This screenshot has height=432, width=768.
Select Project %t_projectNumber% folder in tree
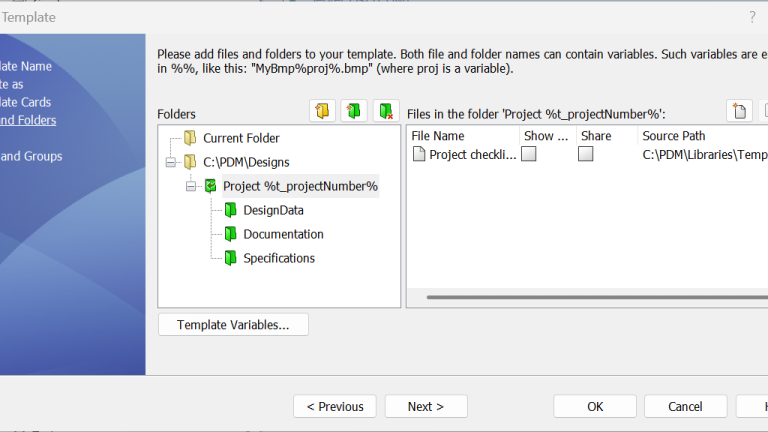click(x=300, y=186)
